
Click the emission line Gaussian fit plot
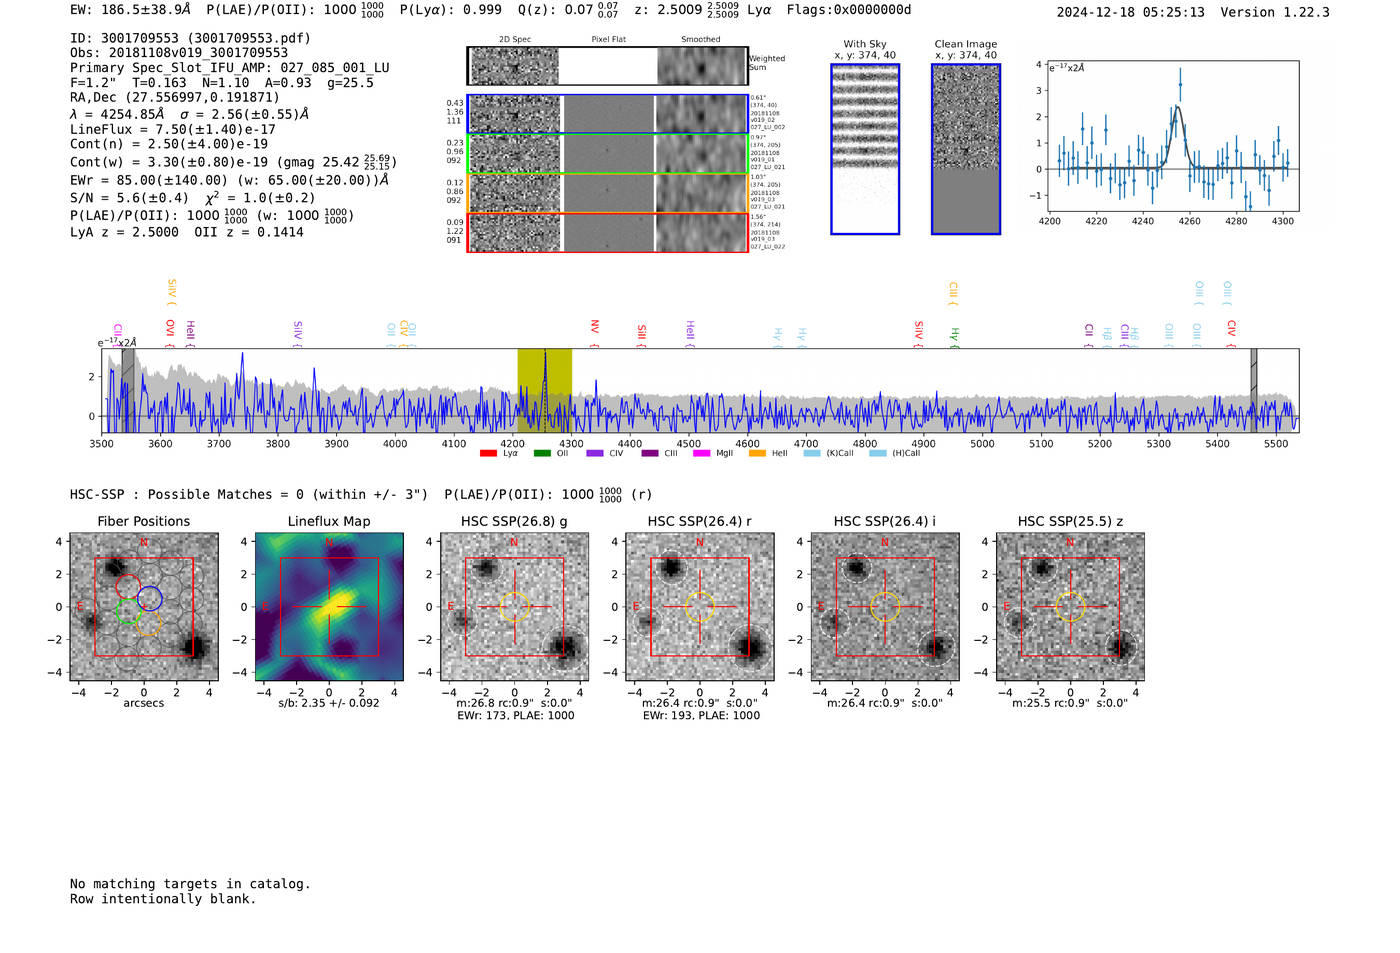[1172, 136]
